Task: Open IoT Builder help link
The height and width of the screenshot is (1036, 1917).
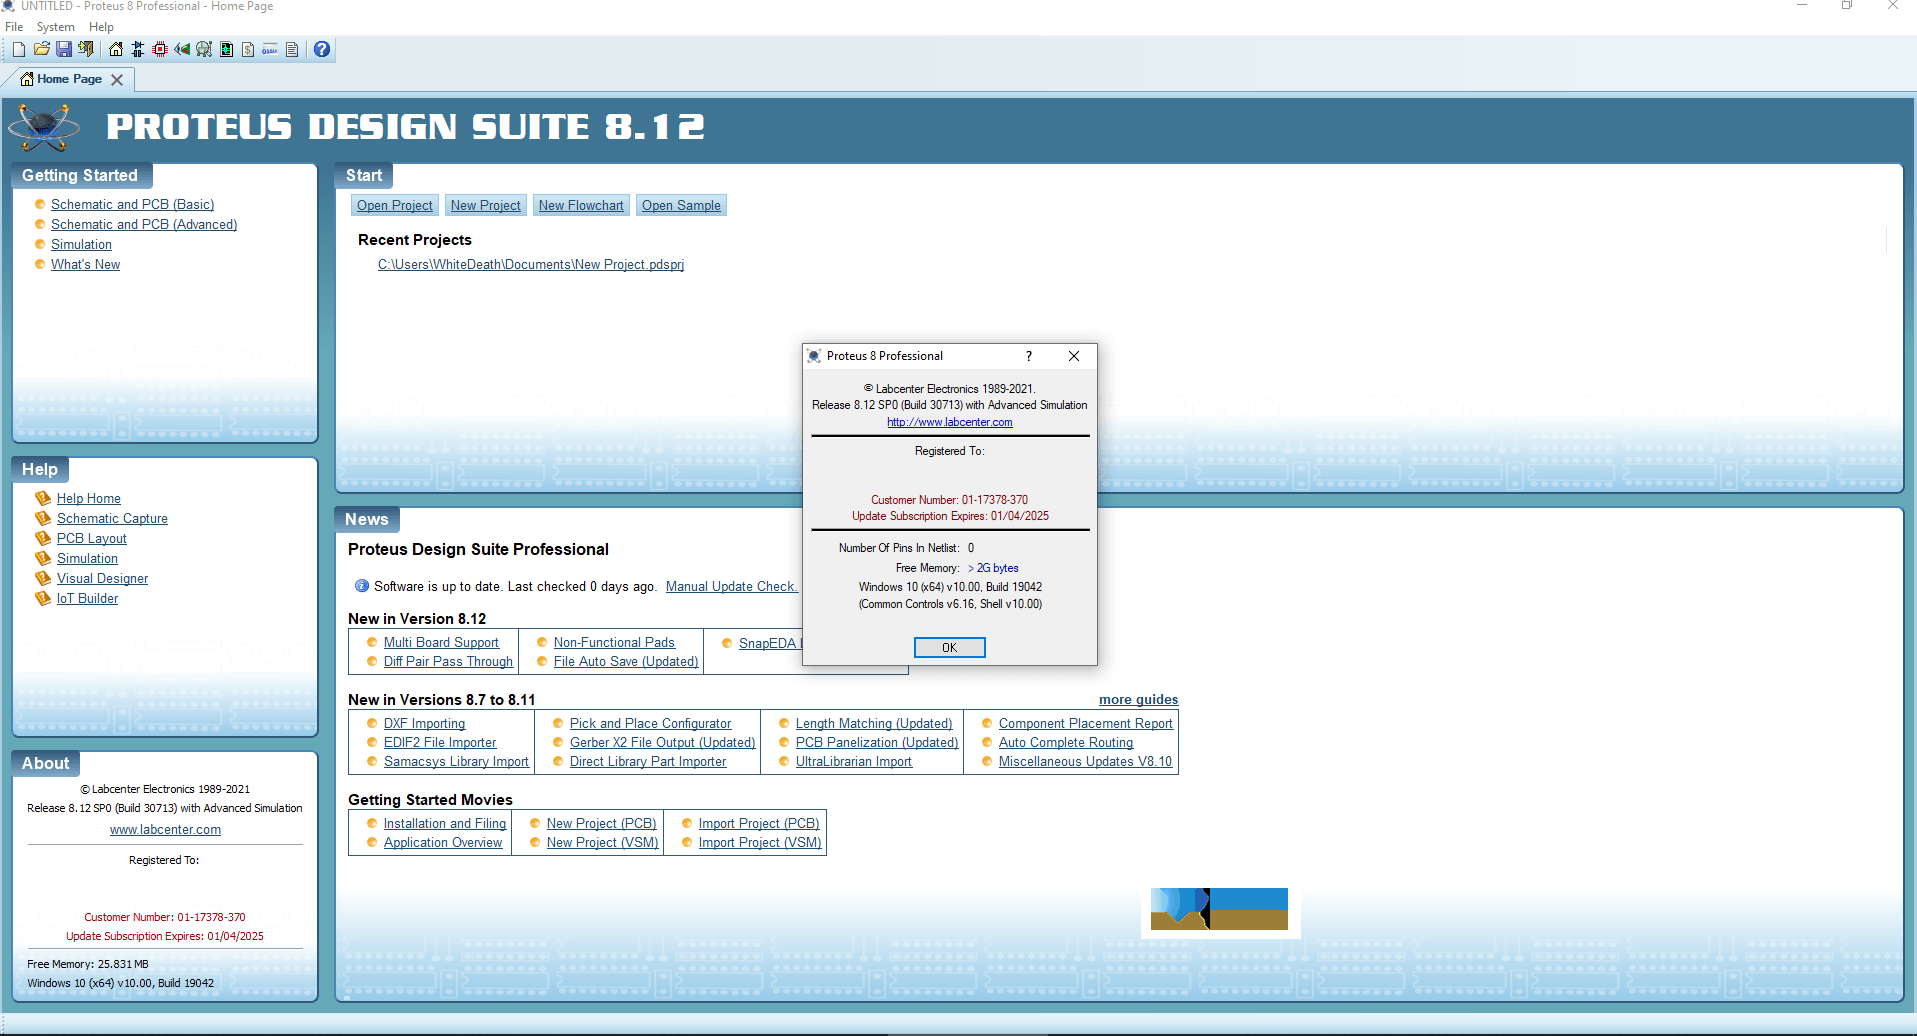Action: 87,598
